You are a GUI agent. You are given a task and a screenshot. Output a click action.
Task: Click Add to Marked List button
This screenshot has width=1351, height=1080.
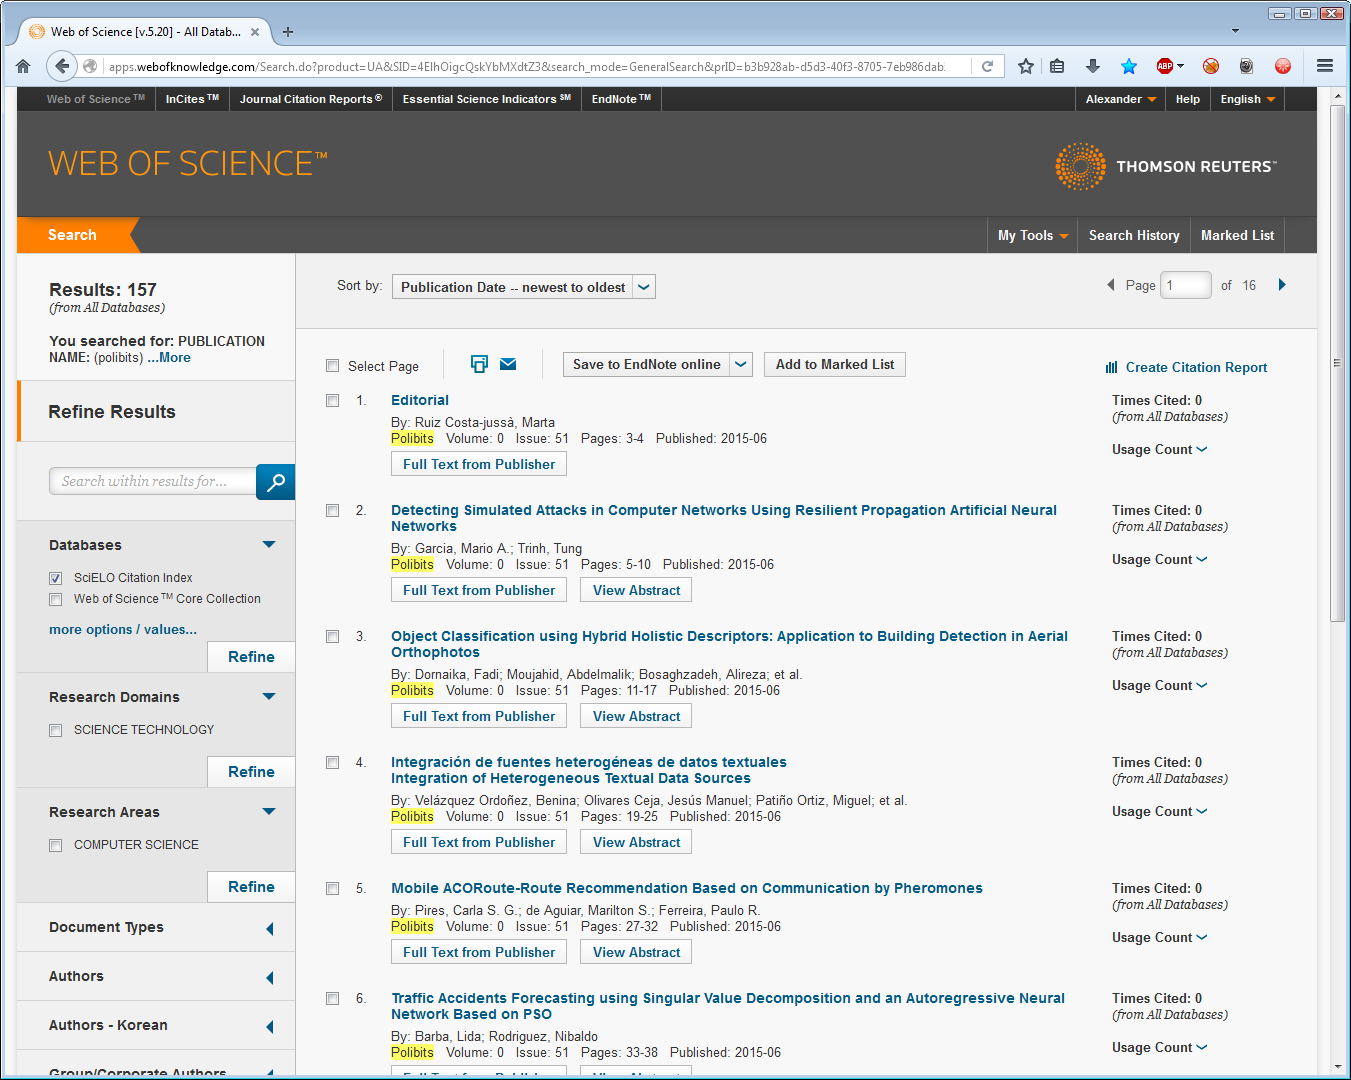tap(835, 364)
